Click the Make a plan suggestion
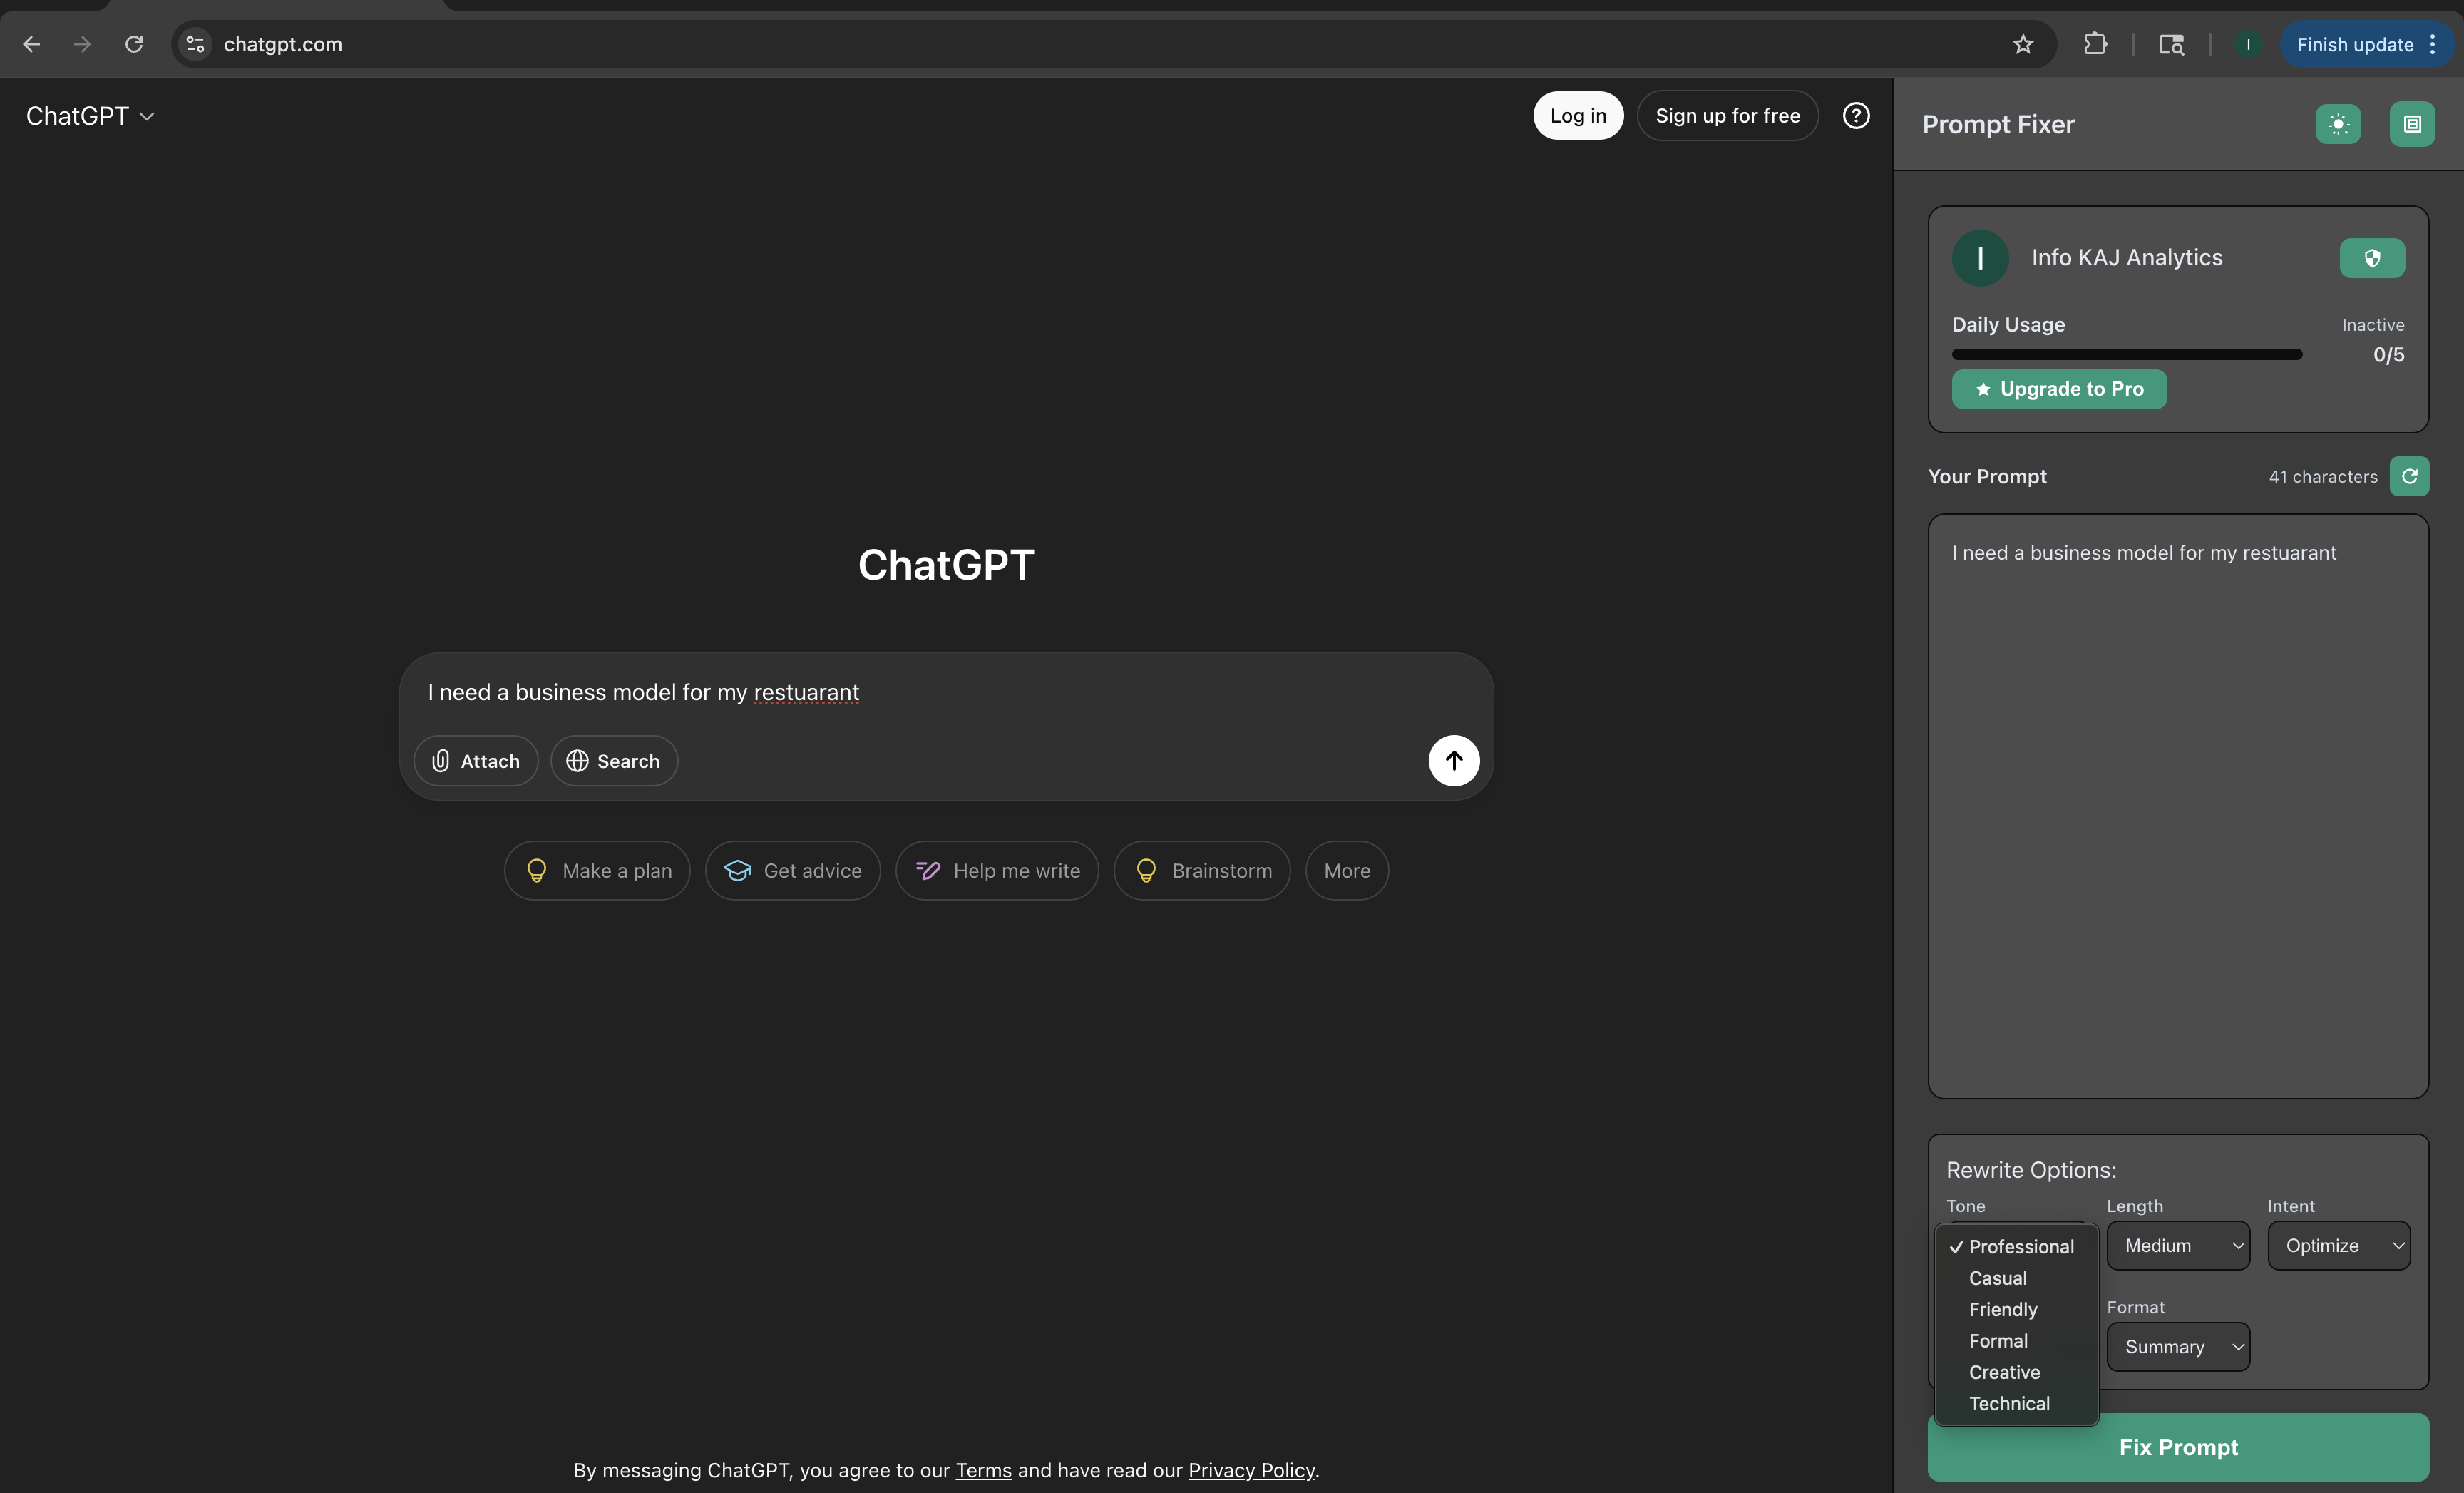 (x=597, y=871)
